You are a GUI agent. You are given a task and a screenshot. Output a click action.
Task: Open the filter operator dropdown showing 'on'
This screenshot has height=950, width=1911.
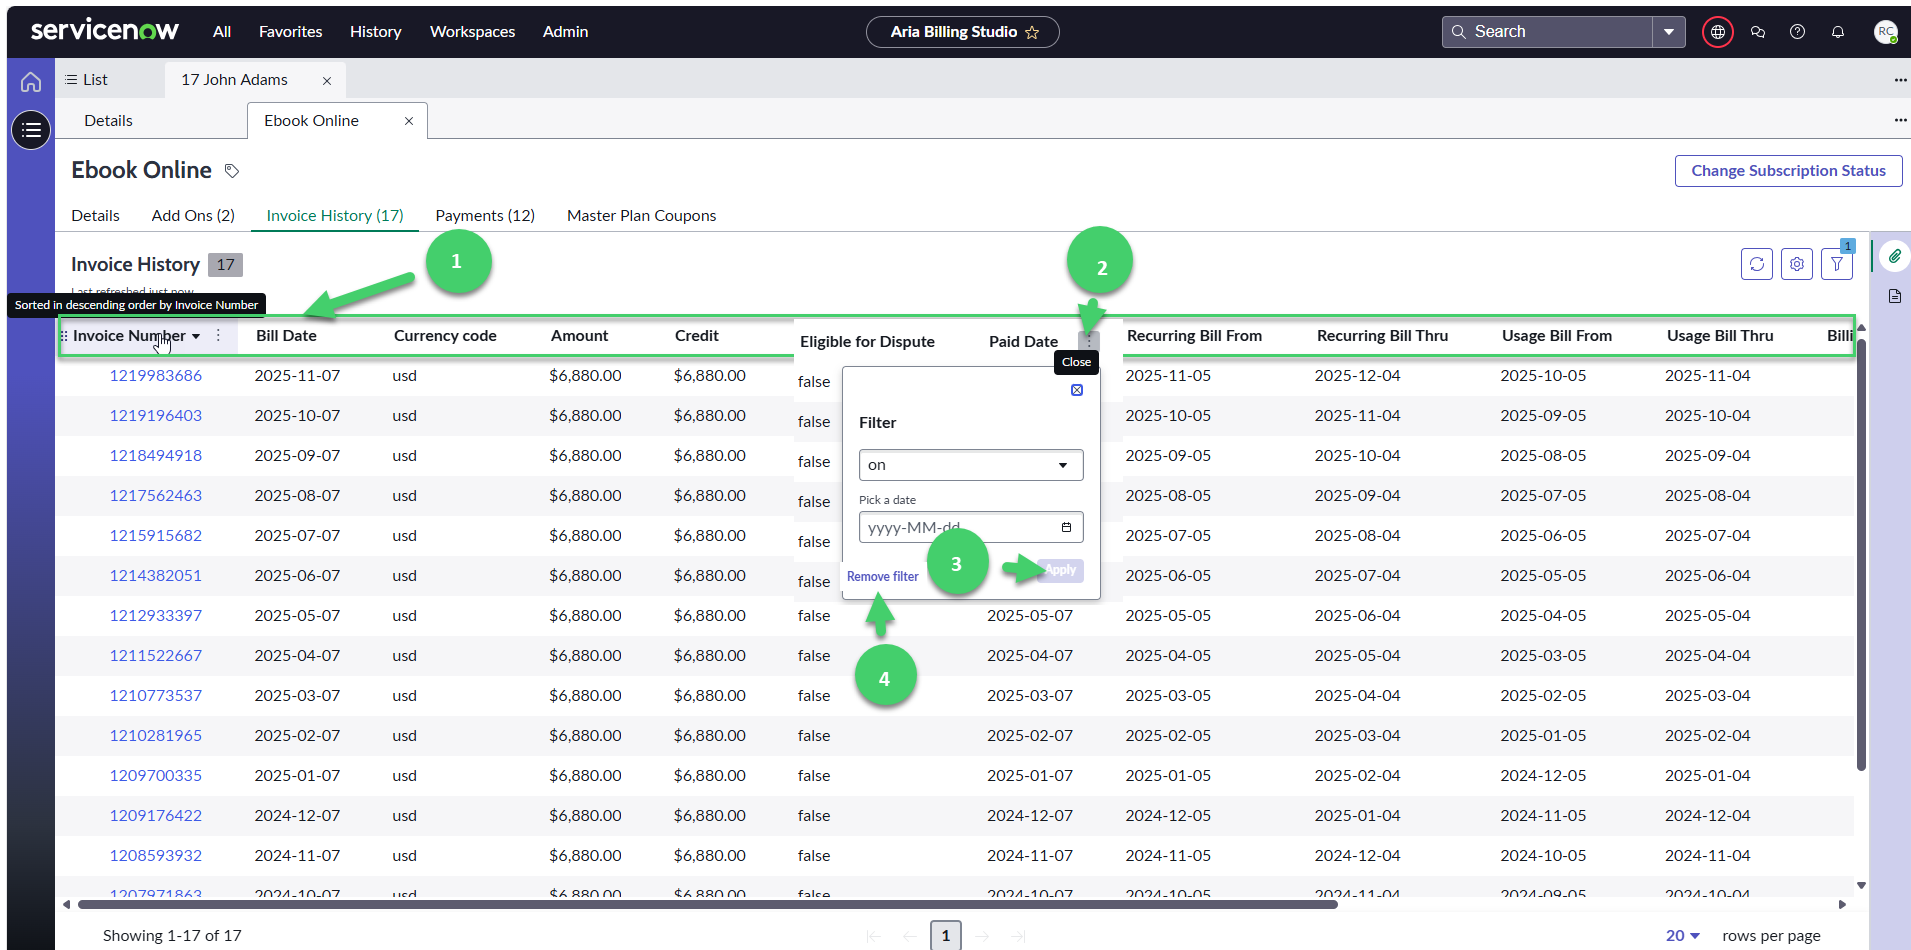(971, 465)
